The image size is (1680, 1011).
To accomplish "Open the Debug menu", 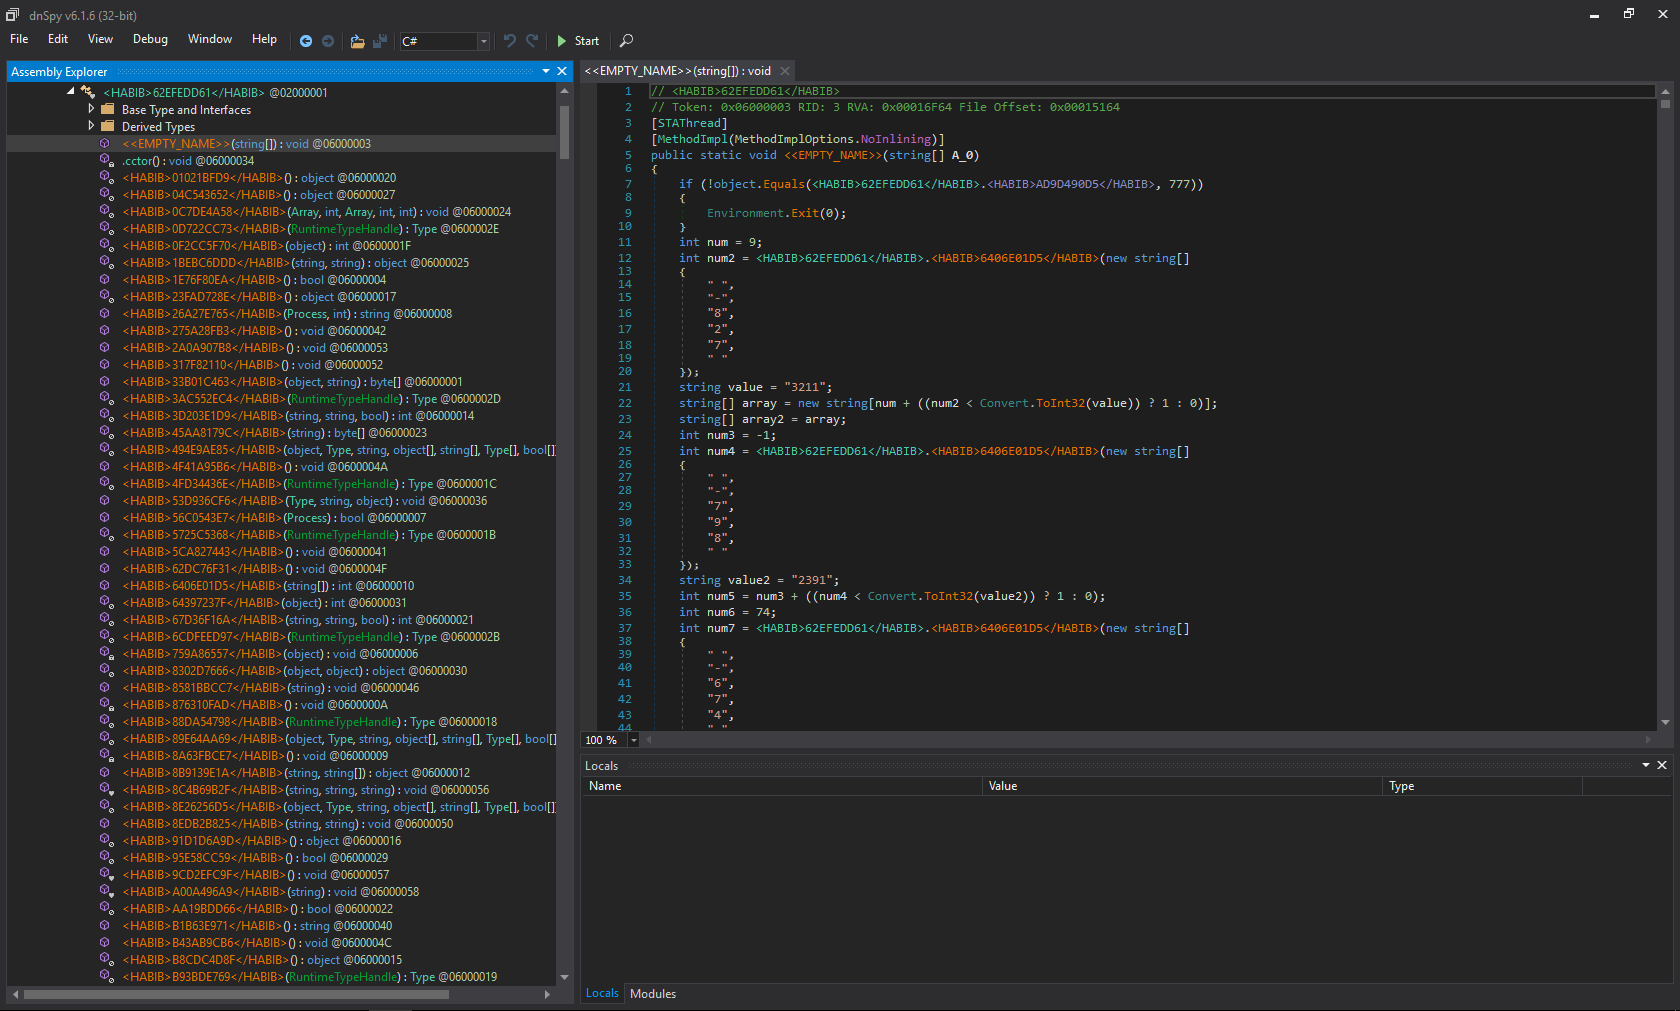I will (150, 39).
